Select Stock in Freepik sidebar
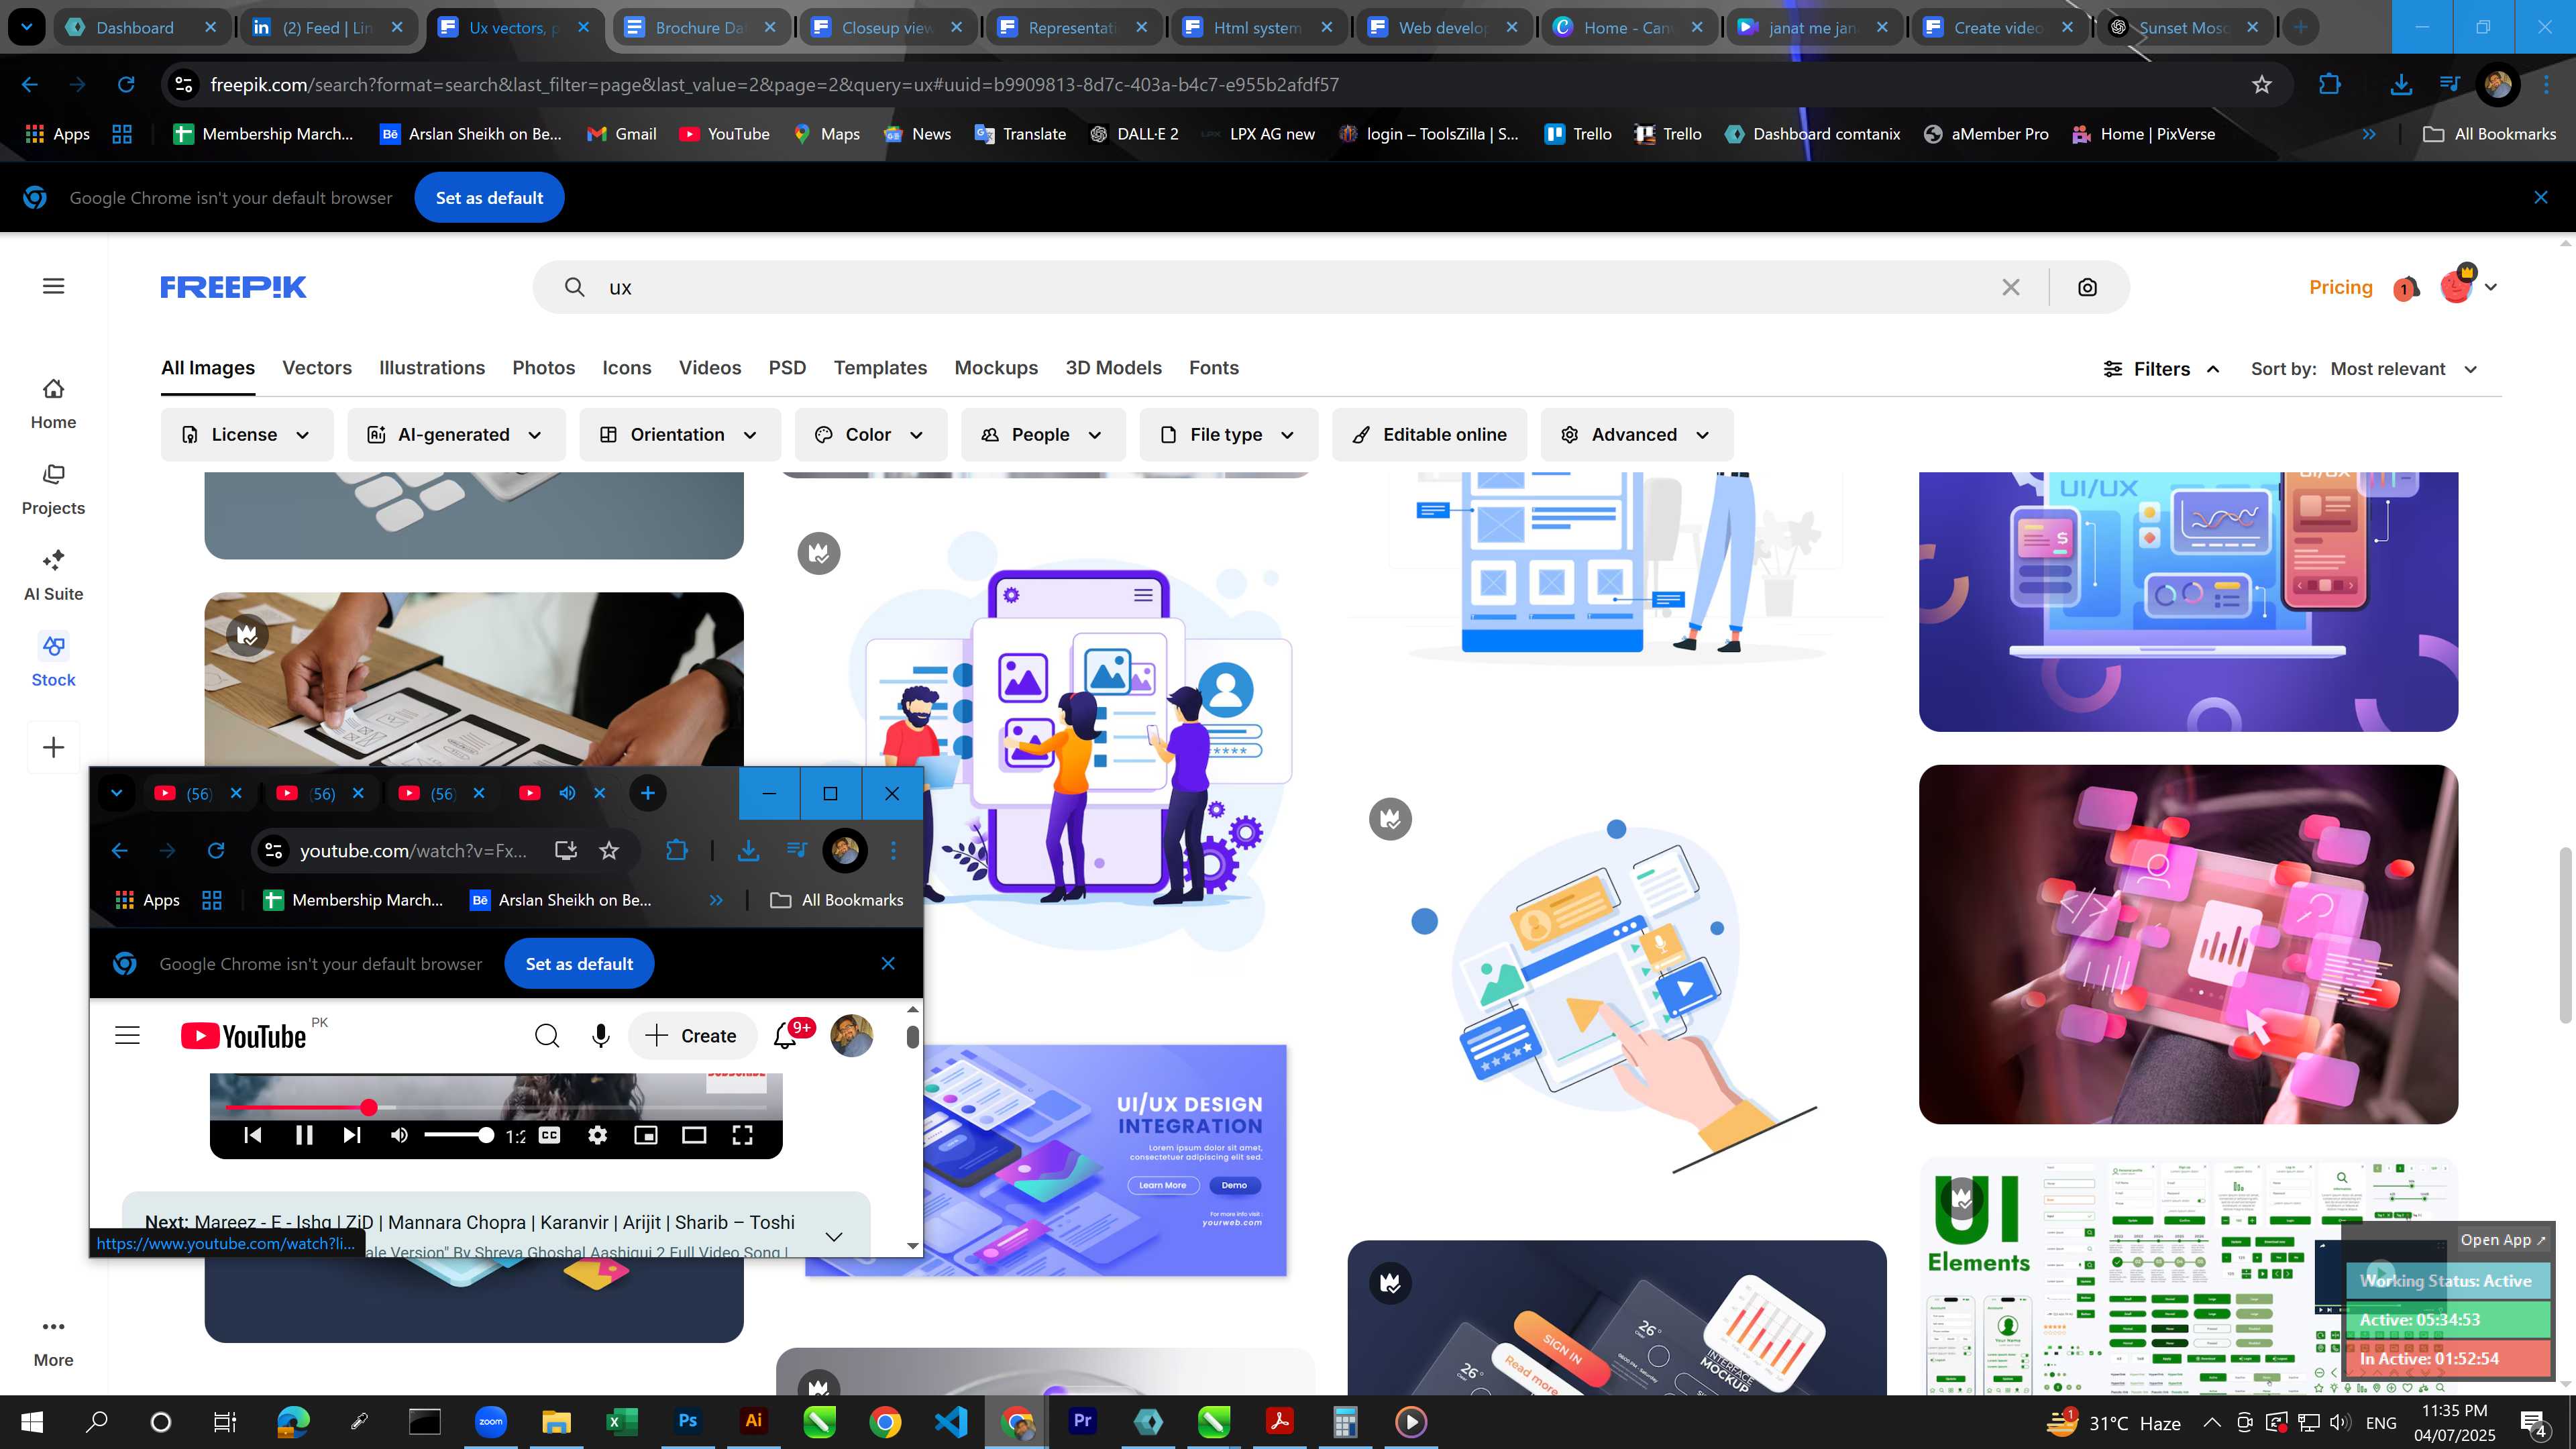2576x1449 pixels. tap(53, 661)
